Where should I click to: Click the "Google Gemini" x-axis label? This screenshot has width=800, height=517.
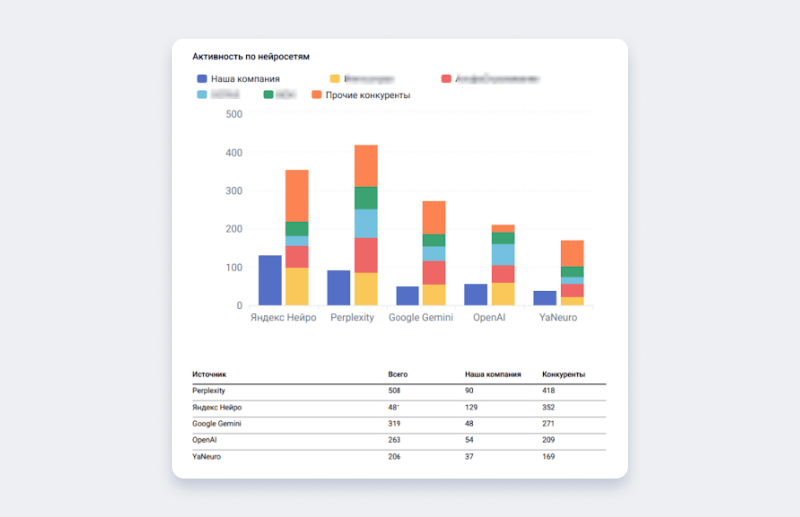[421, 318]
